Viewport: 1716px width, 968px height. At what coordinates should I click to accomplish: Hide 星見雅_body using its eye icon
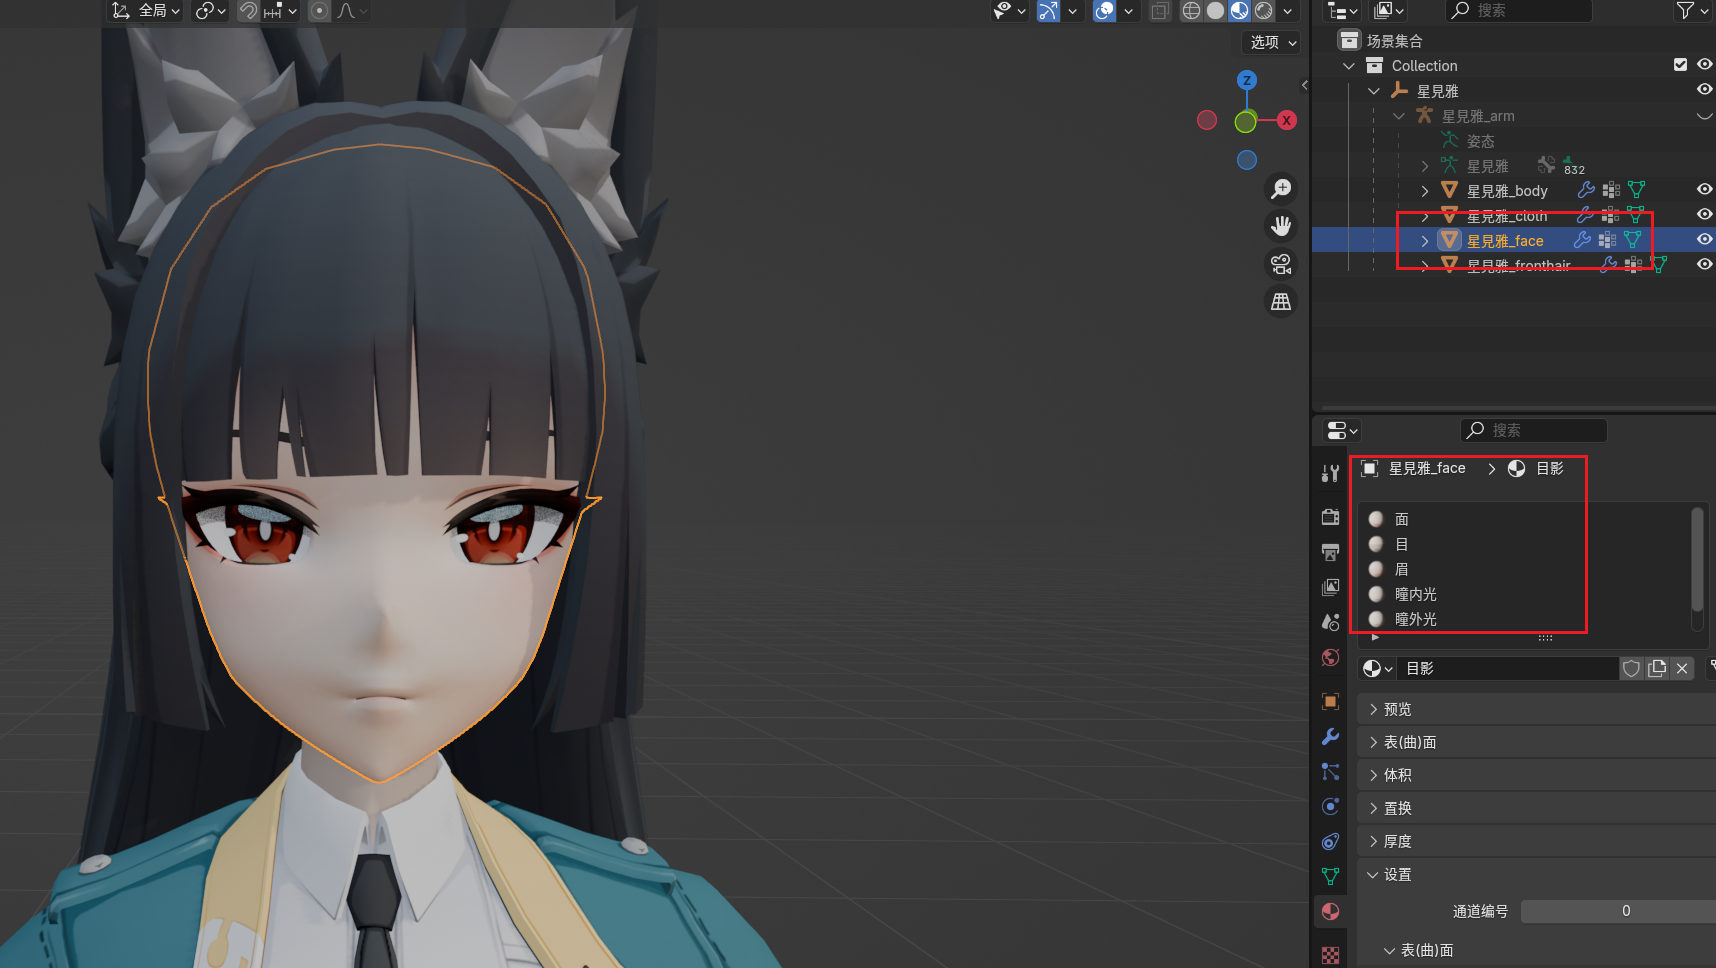pyautogui.click(x=1704, y=189)
